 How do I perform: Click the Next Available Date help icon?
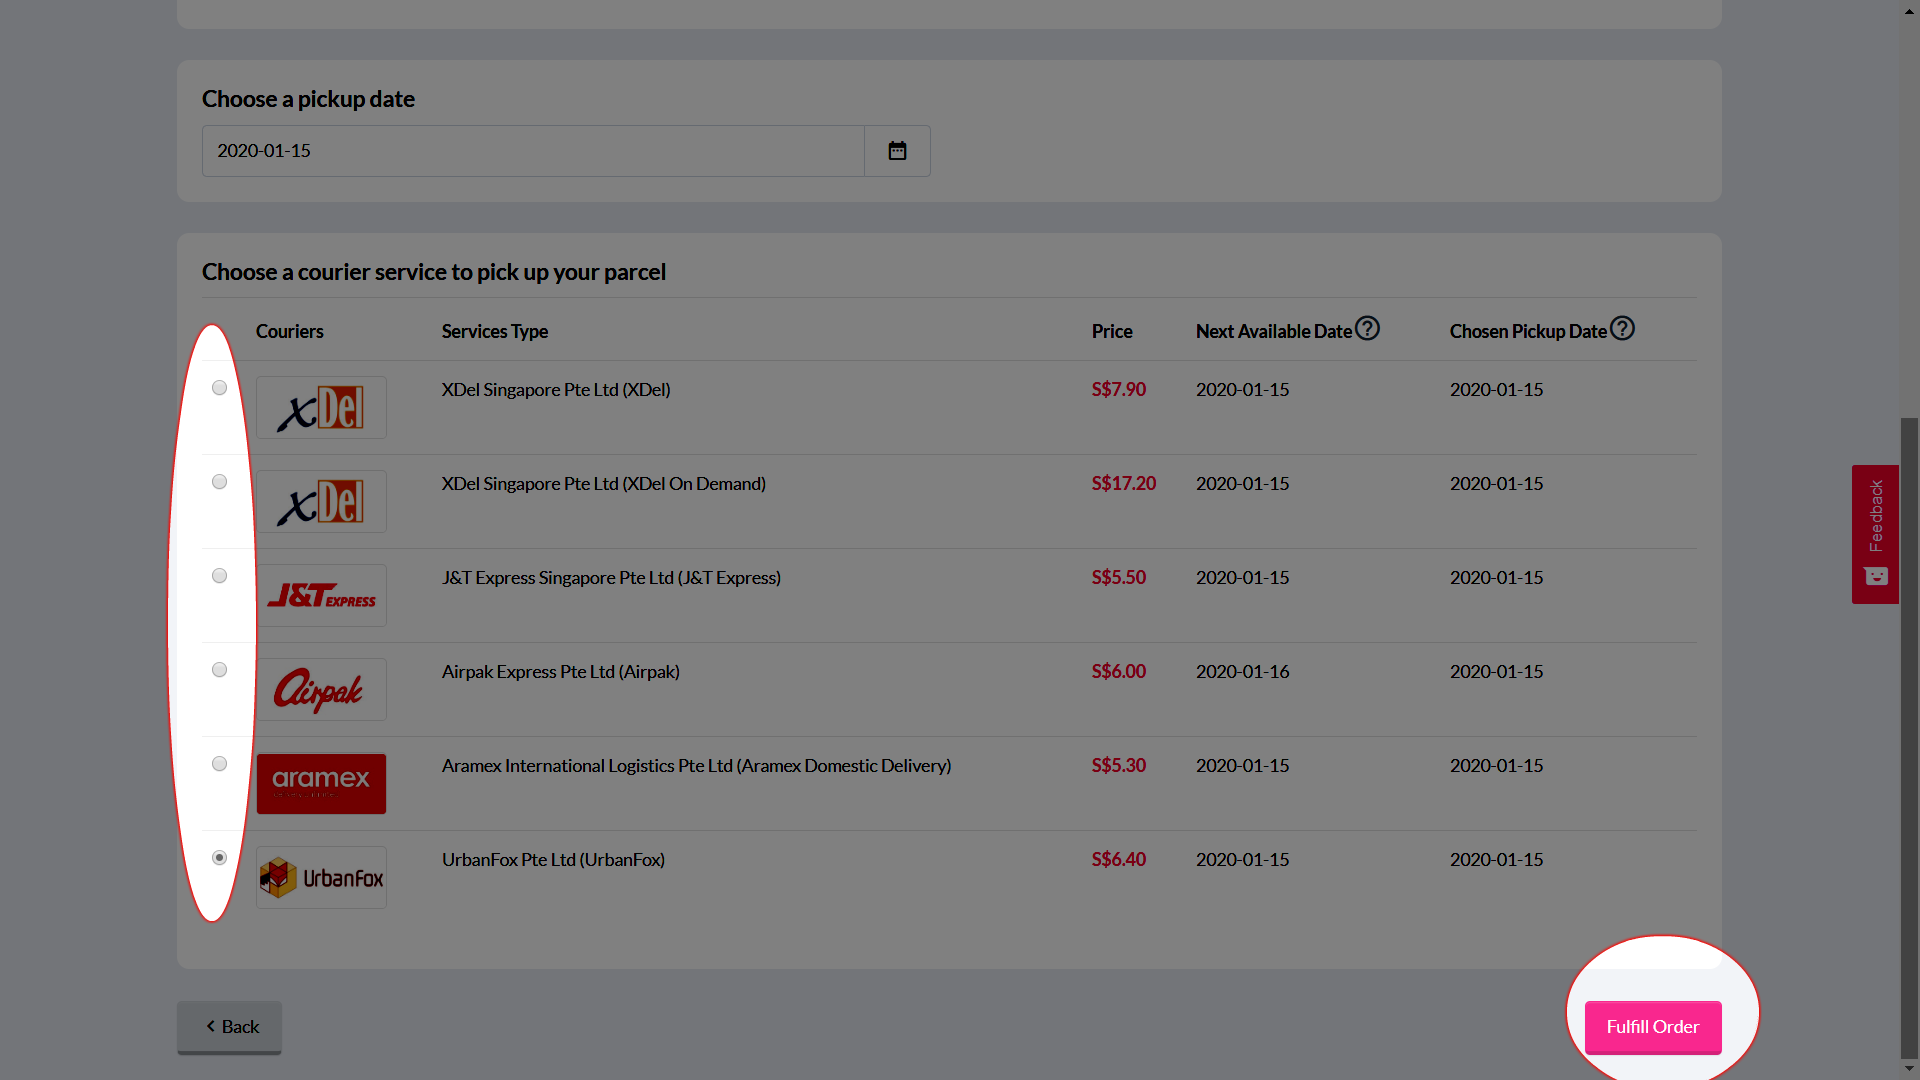[1367, 329]
